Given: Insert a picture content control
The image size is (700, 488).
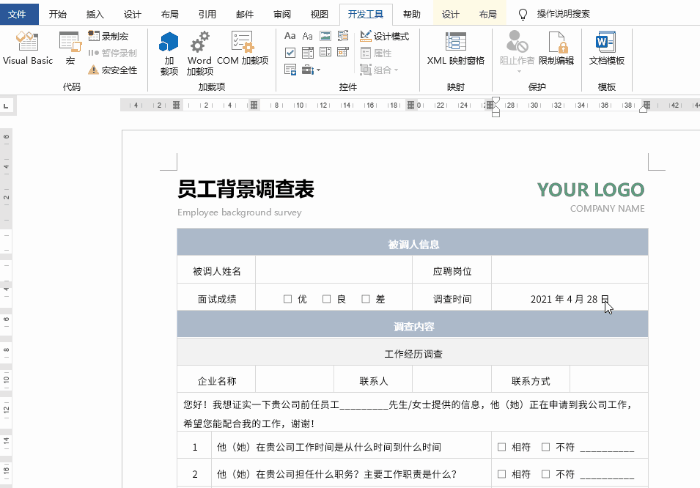Looking at the screenshot, I should pyautogui.click(x=326, y=36).
